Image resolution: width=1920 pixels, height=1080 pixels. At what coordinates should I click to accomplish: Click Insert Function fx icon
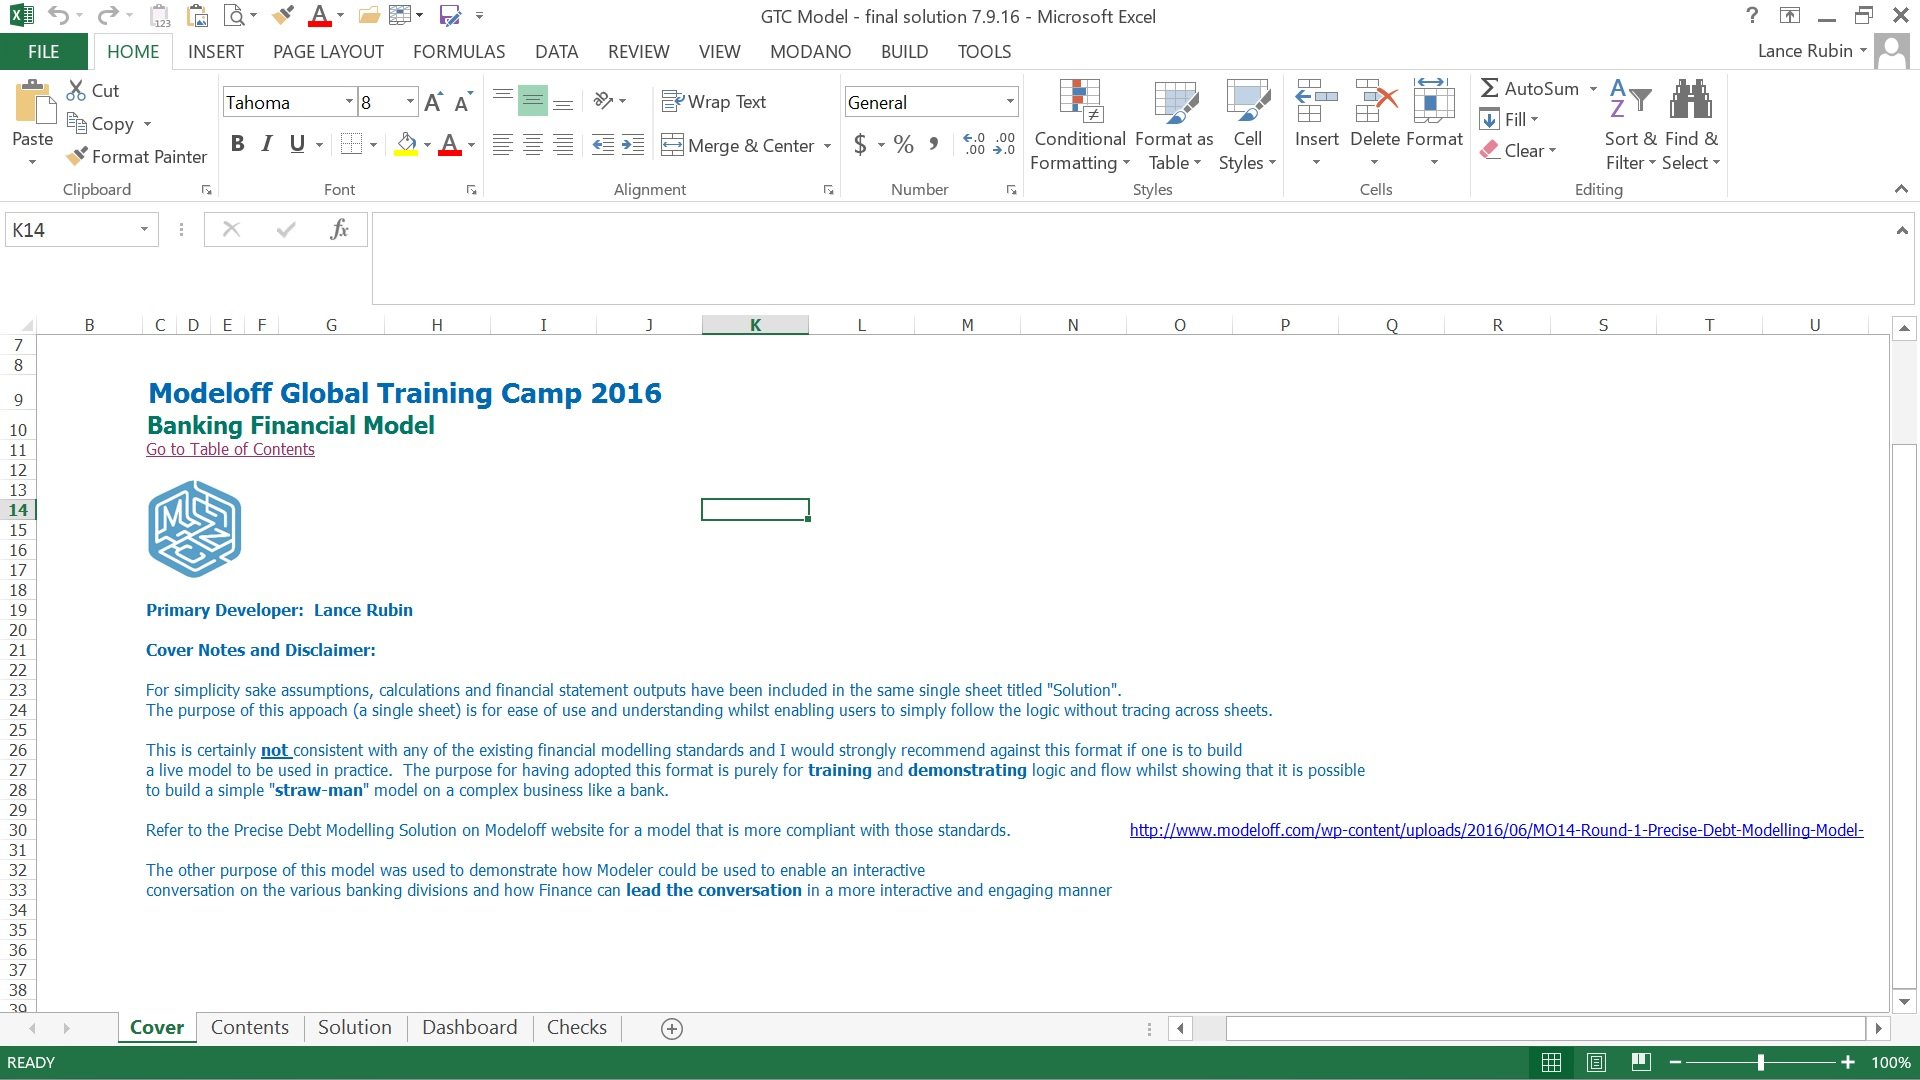click(x=339, y=230)
